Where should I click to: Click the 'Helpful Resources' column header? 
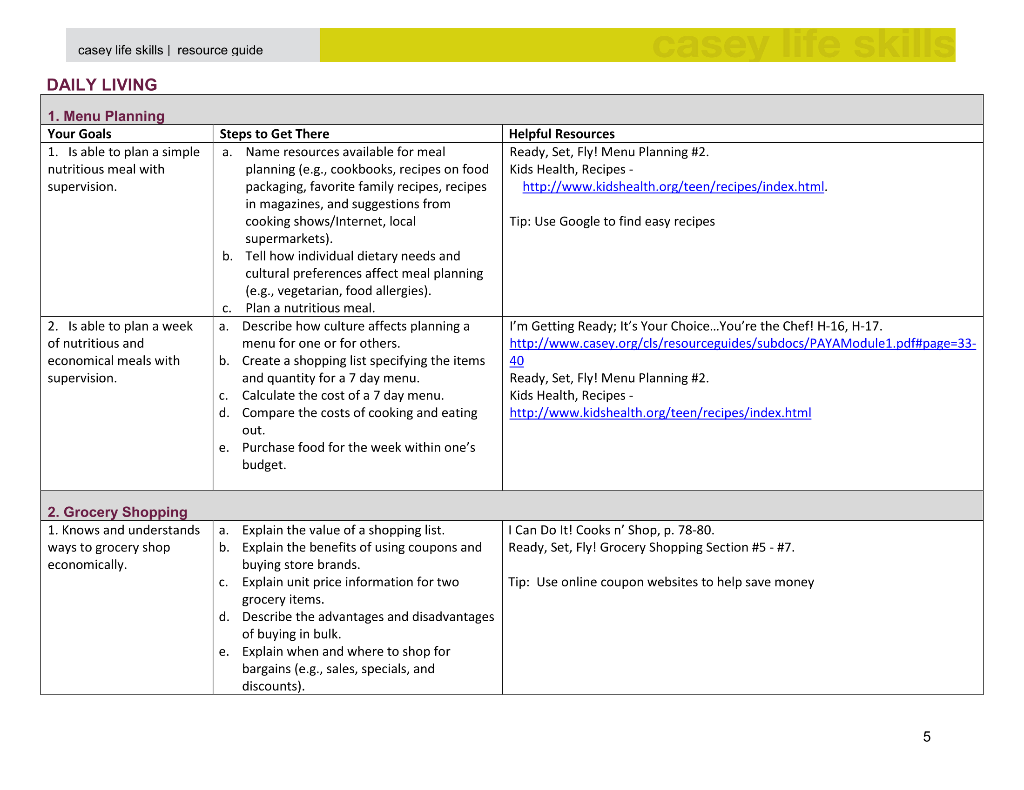(562, 134)
